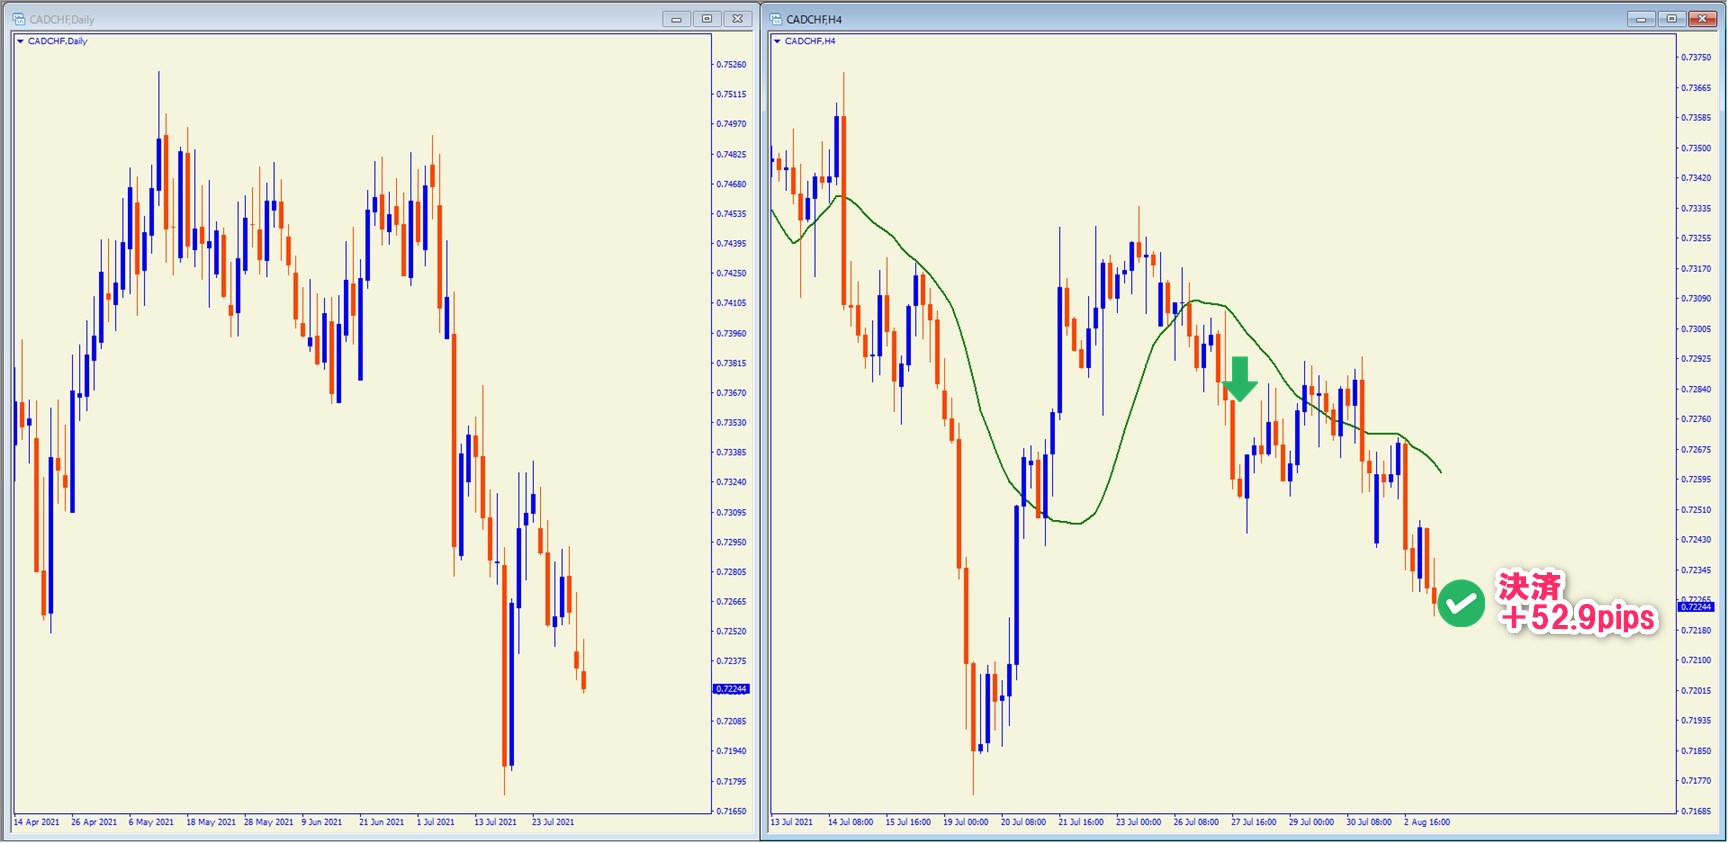Click the 23 Jul 00:00 time label
This screenshot has height=843, width=1728.
click(1139, 822)
